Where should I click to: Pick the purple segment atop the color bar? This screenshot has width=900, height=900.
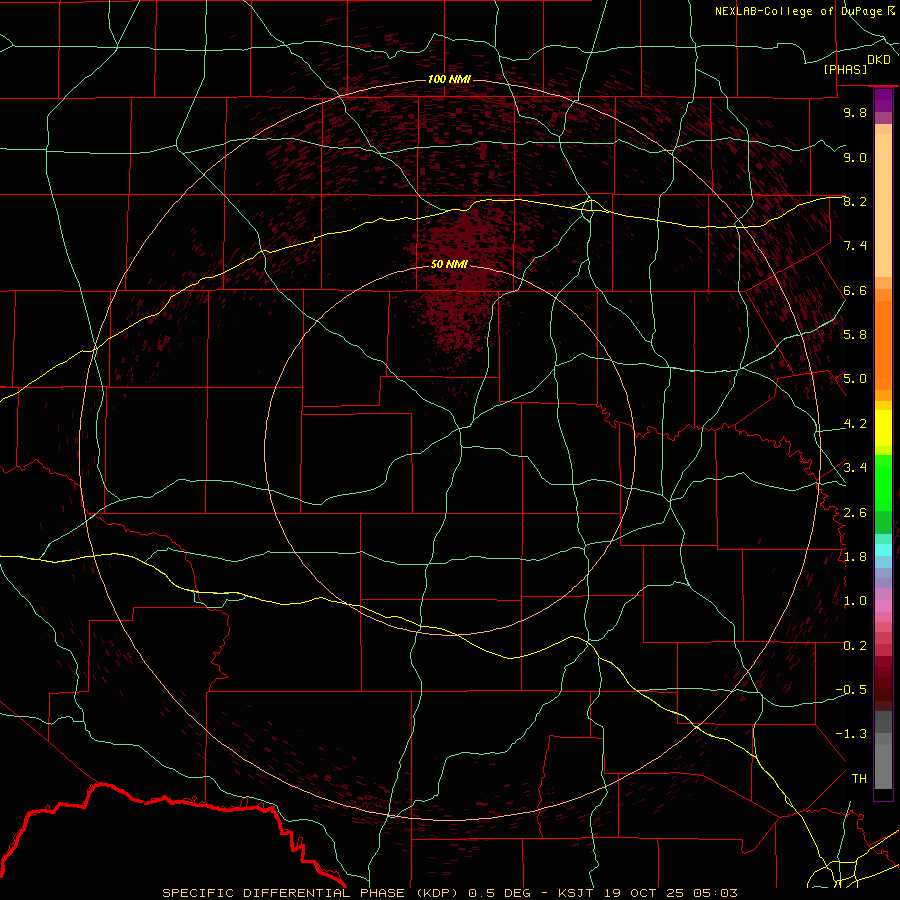(883, 100)
